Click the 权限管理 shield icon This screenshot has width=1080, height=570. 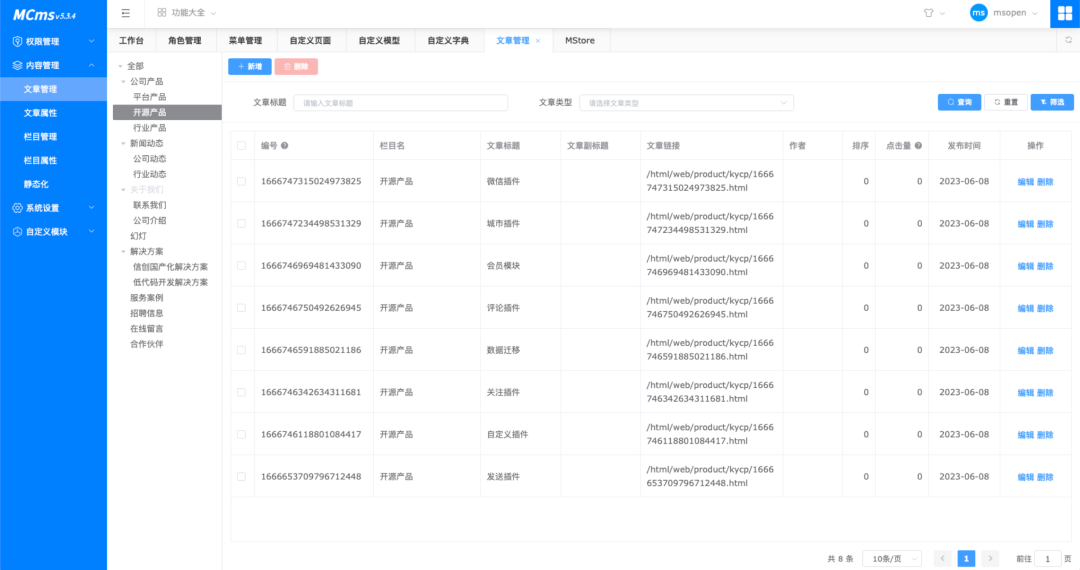pos(17,41)
